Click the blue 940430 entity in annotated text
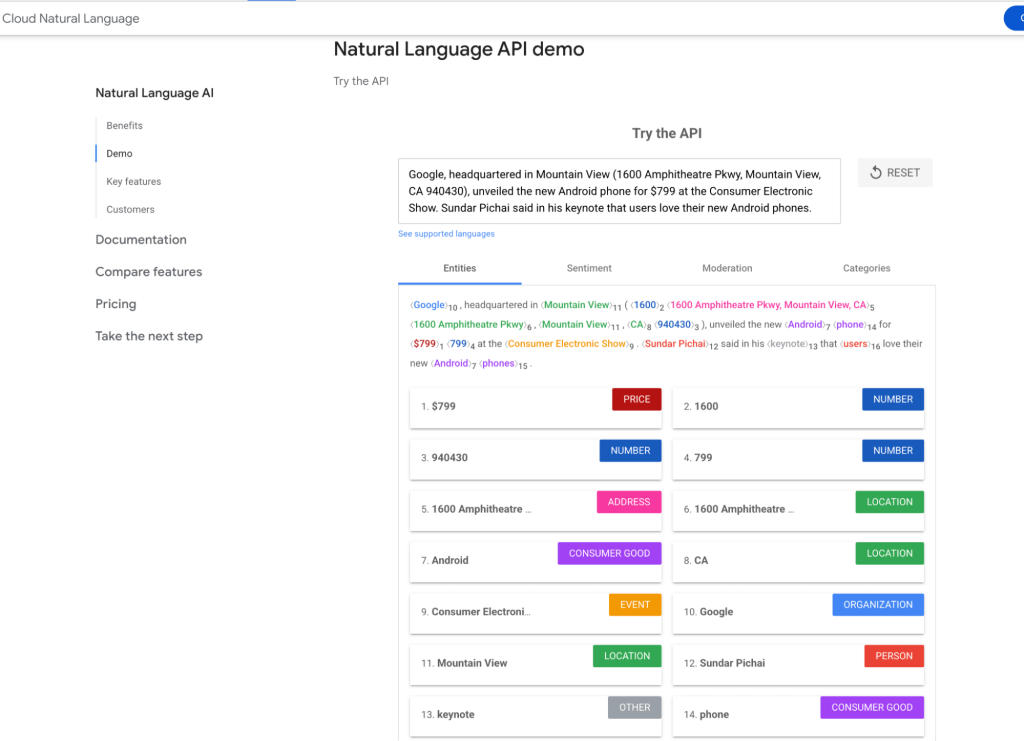Viewport: 1024px width, 741px height. point(674,324)
